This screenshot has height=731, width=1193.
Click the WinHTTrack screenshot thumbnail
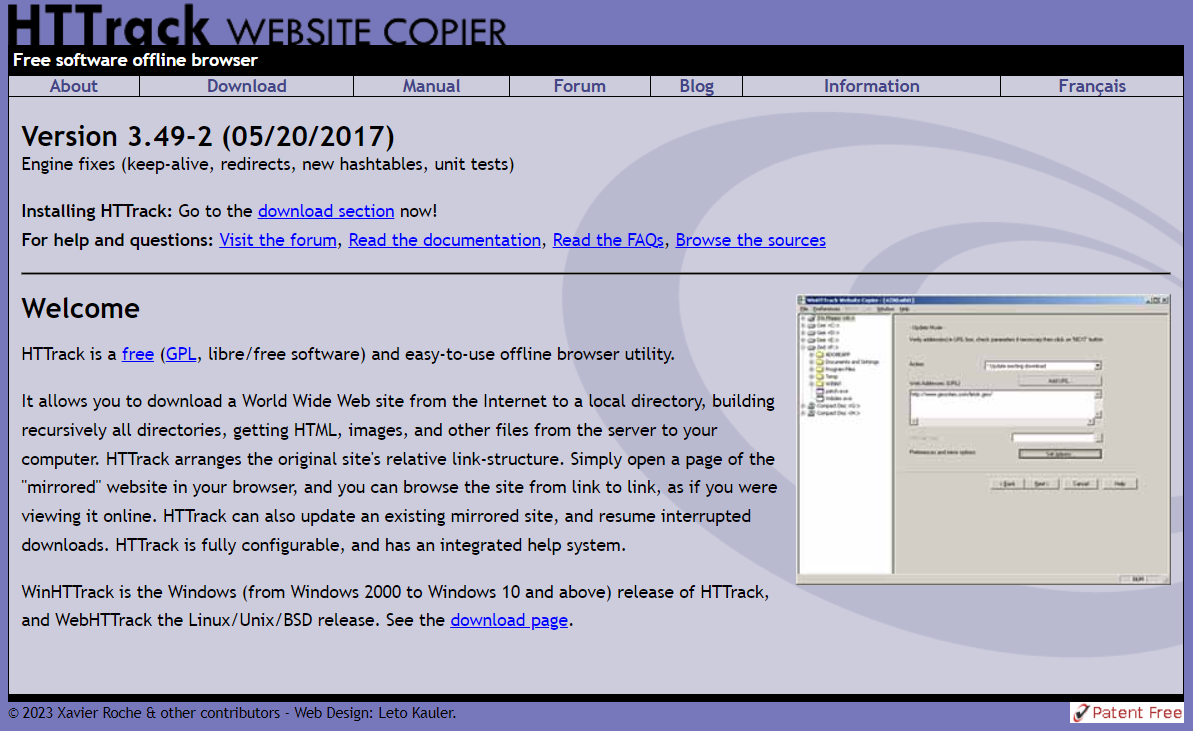[983, 439]
